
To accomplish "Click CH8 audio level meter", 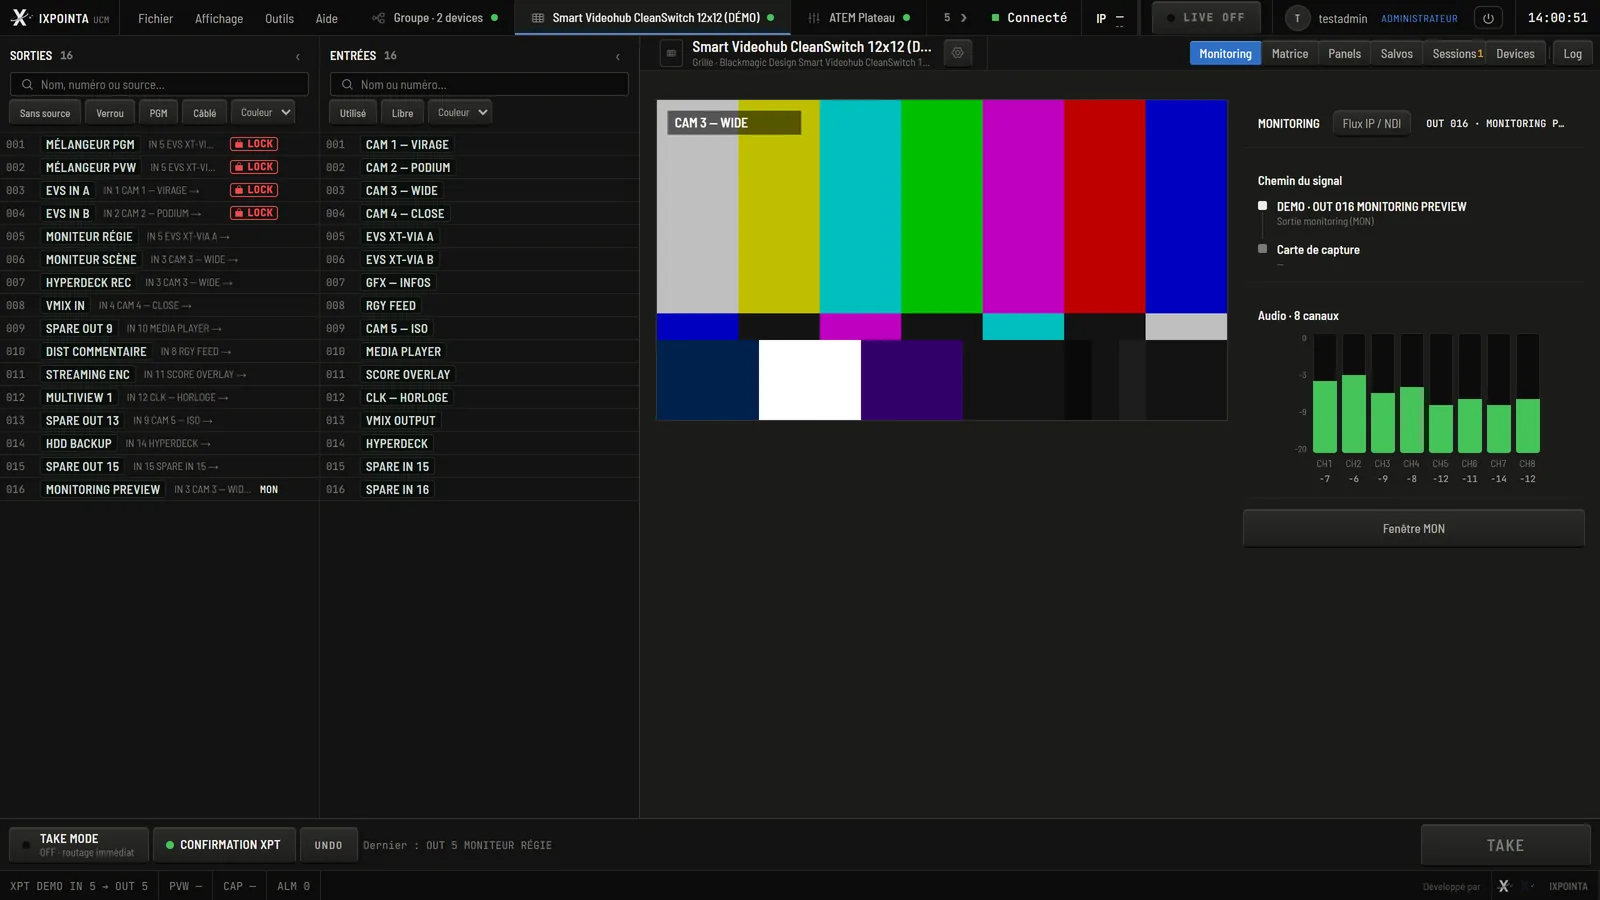I will (x=1527, y=393).
